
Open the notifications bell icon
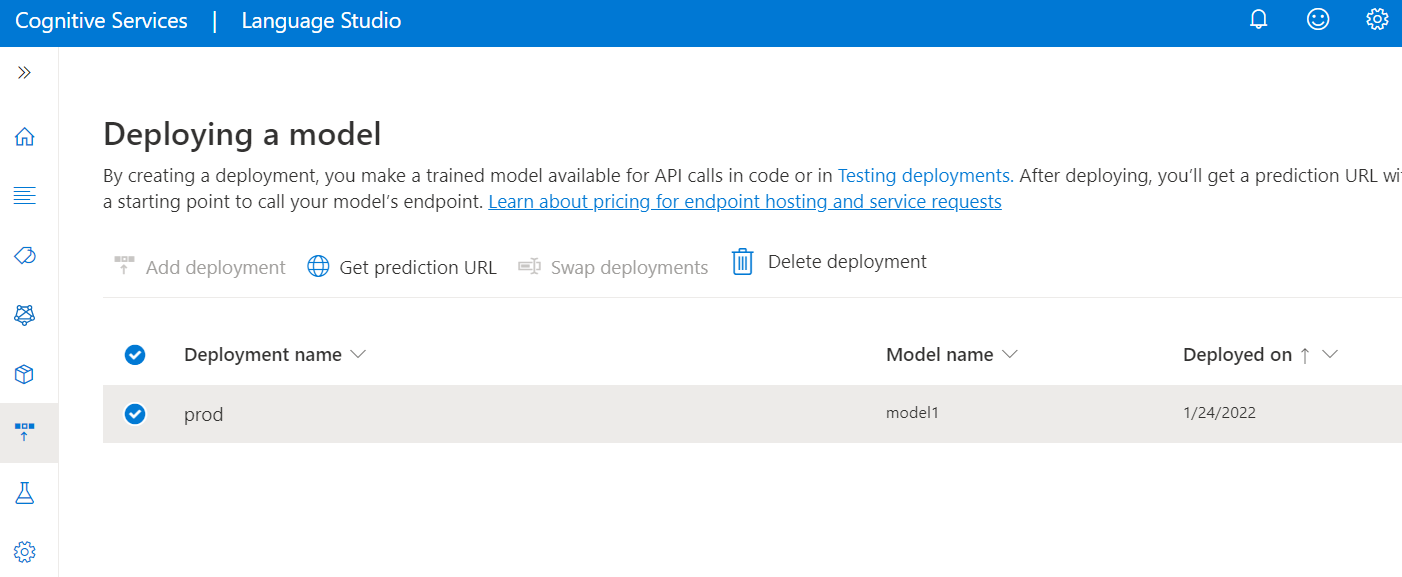point(1259,20)
